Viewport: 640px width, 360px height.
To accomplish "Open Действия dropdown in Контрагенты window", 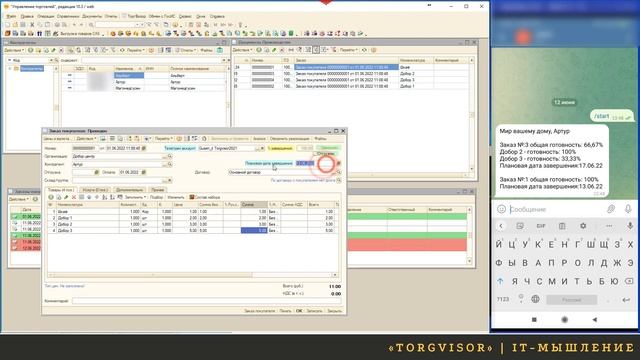I will click(14, 50).
